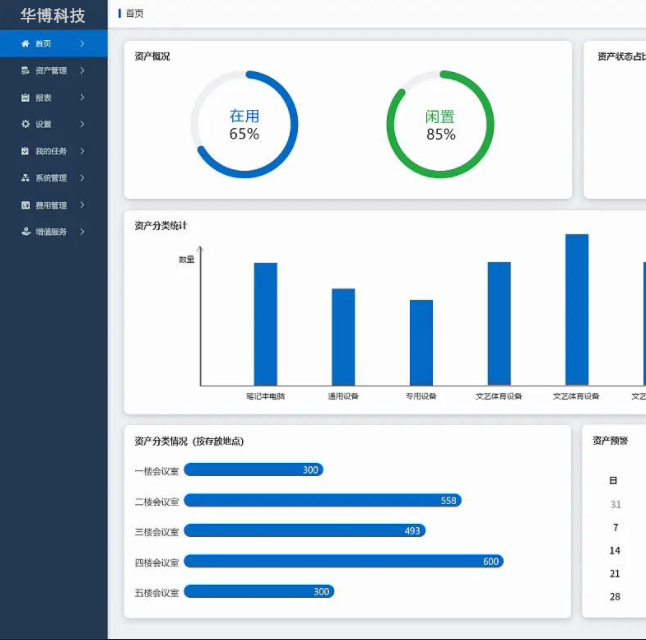Select 我的任务 menu label

tap(51, 152)
